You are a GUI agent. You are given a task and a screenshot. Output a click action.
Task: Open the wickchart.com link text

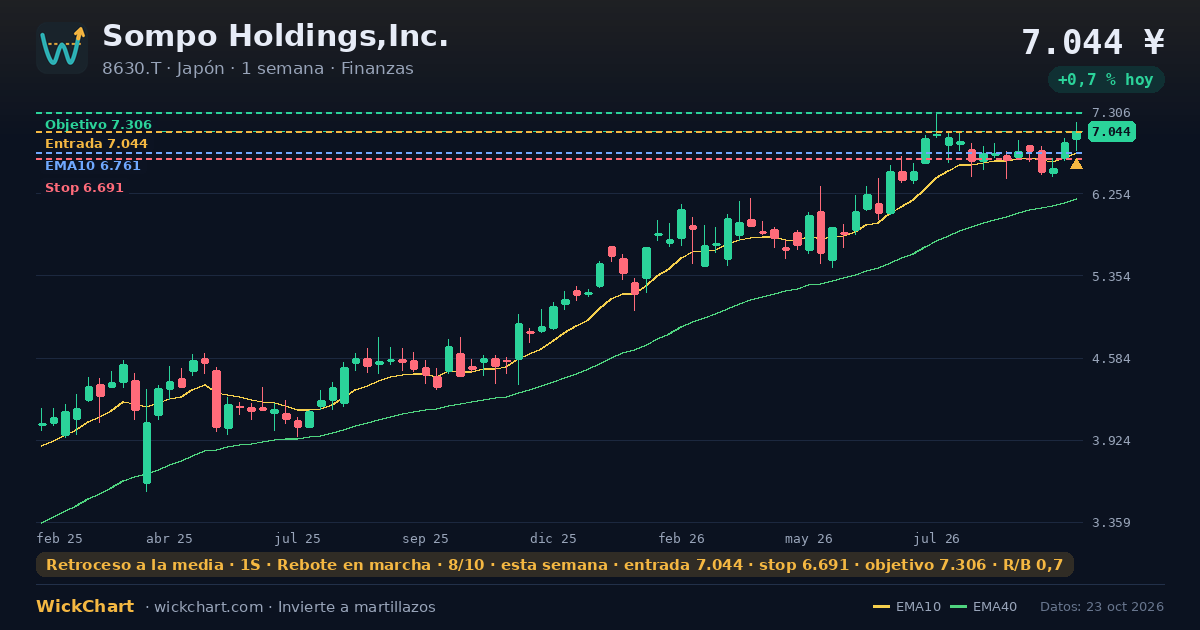pyautogui.click(x=209, y=607)
